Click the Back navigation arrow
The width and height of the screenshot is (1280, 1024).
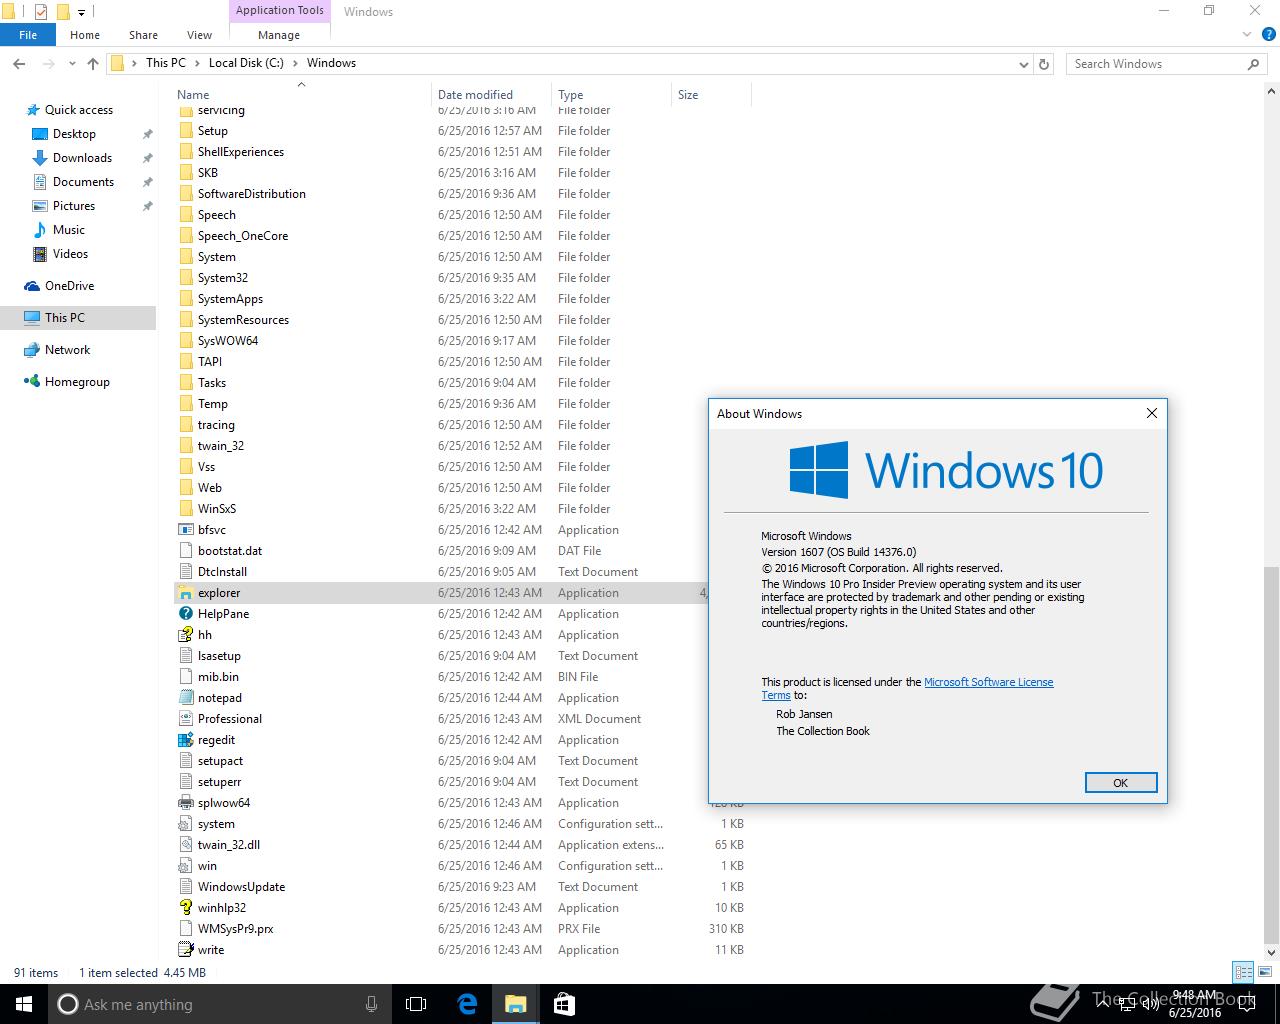point(19,63)
